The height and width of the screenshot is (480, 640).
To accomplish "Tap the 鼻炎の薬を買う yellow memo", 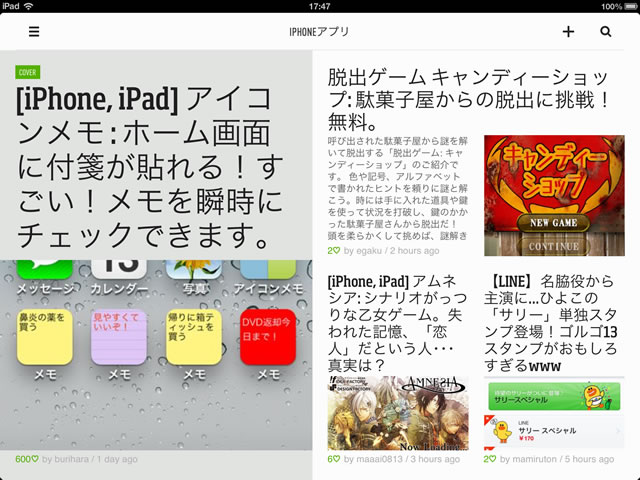I will (45, 337).
